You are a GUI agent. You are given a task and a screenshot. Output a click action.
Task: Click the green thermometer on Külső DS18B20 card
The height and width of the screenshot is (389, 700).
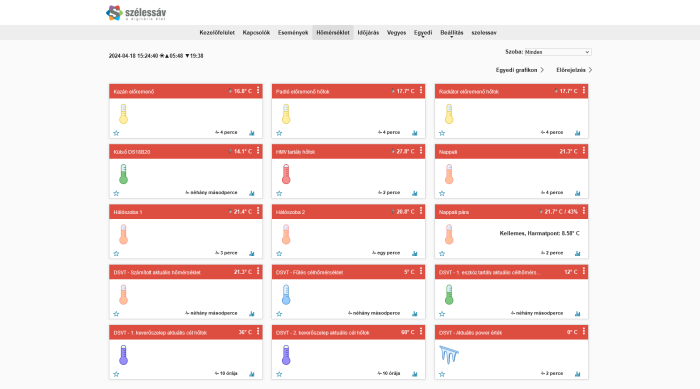(124, 174)
